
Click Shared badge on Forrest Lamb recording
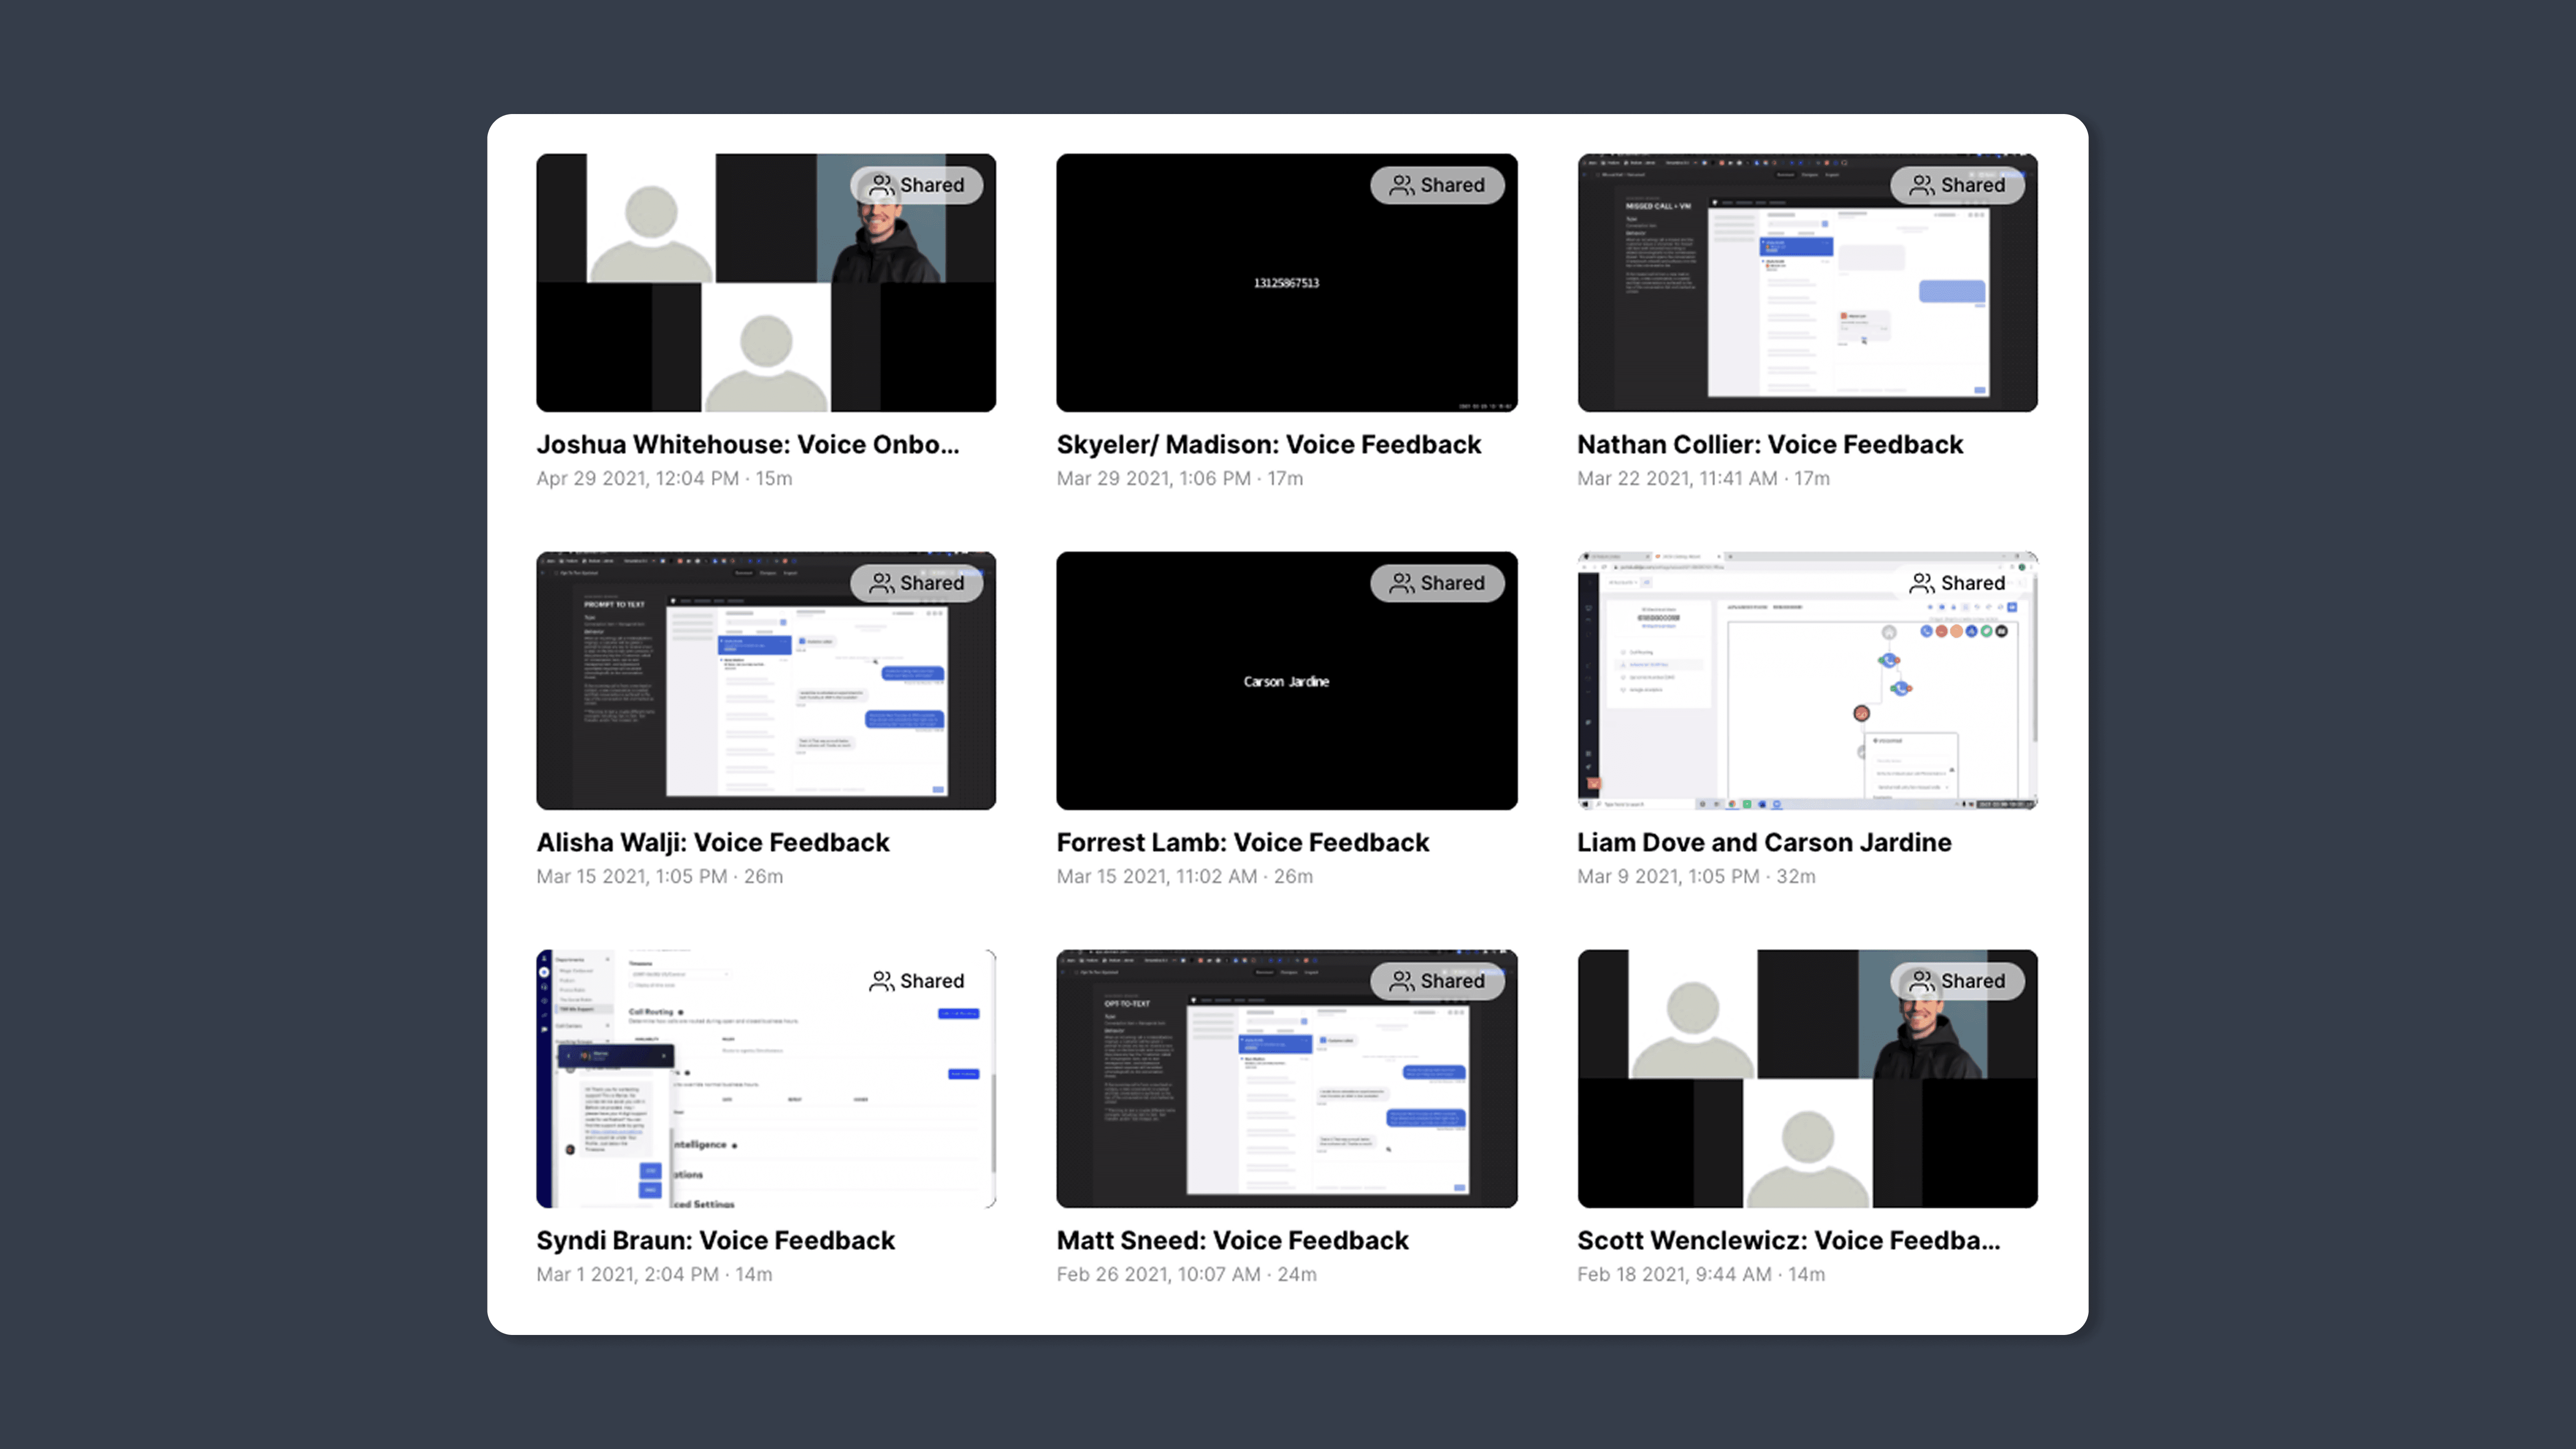tap(1436, 583)
